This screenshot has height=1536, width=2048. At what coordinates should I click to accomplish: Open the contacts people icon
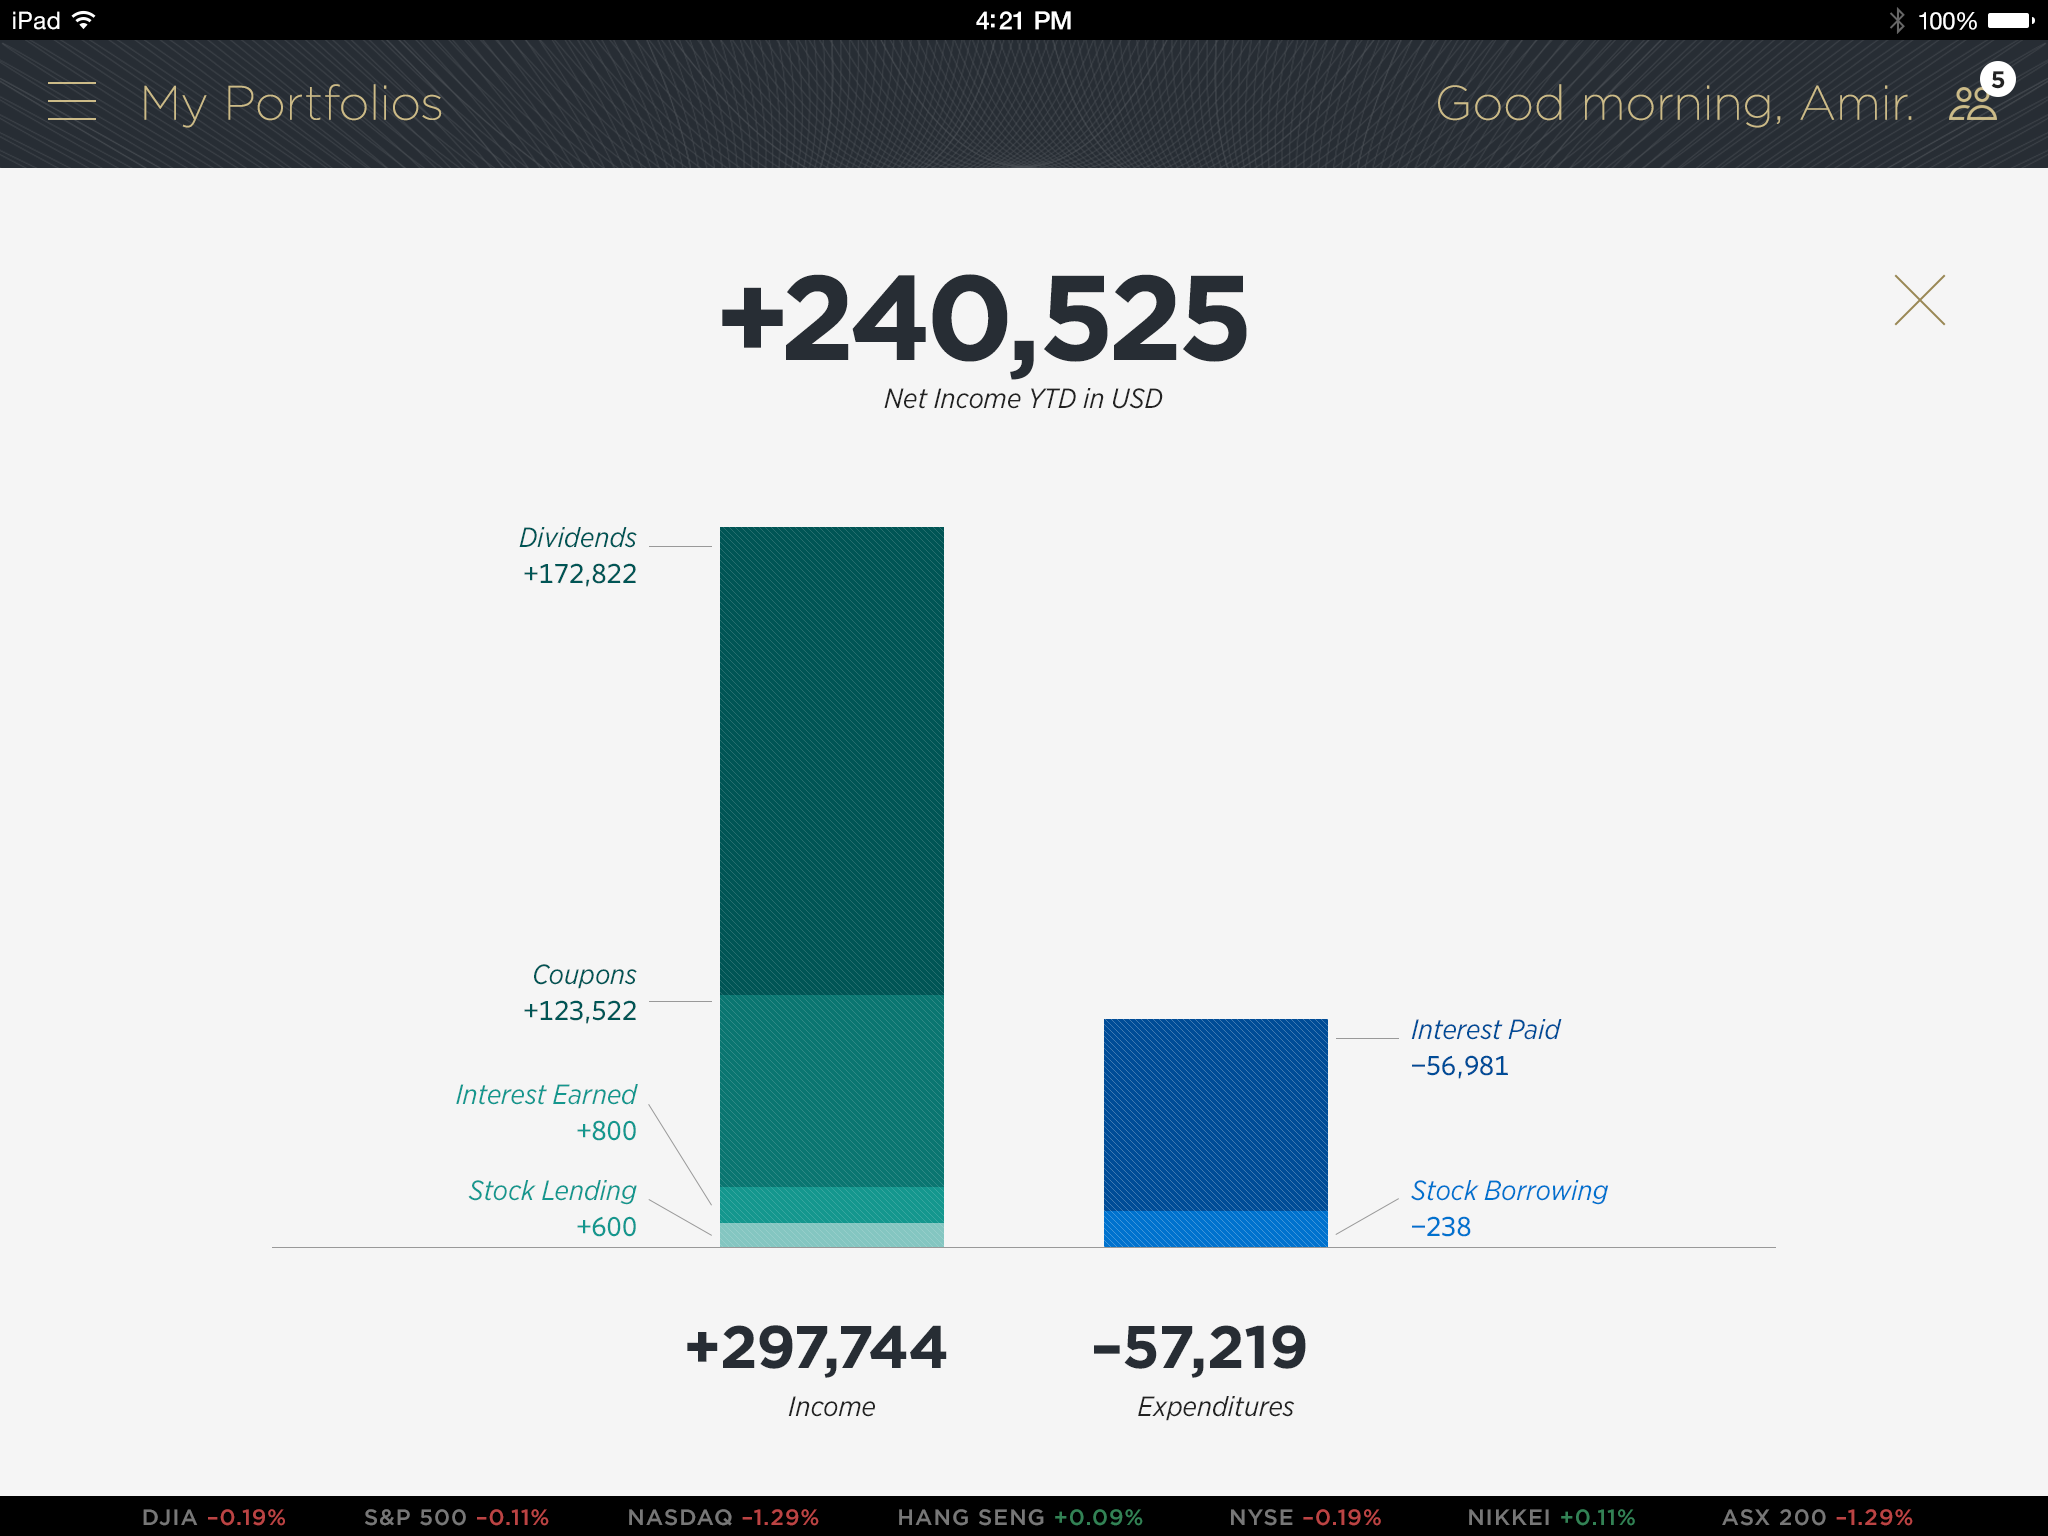[1970, 105]
